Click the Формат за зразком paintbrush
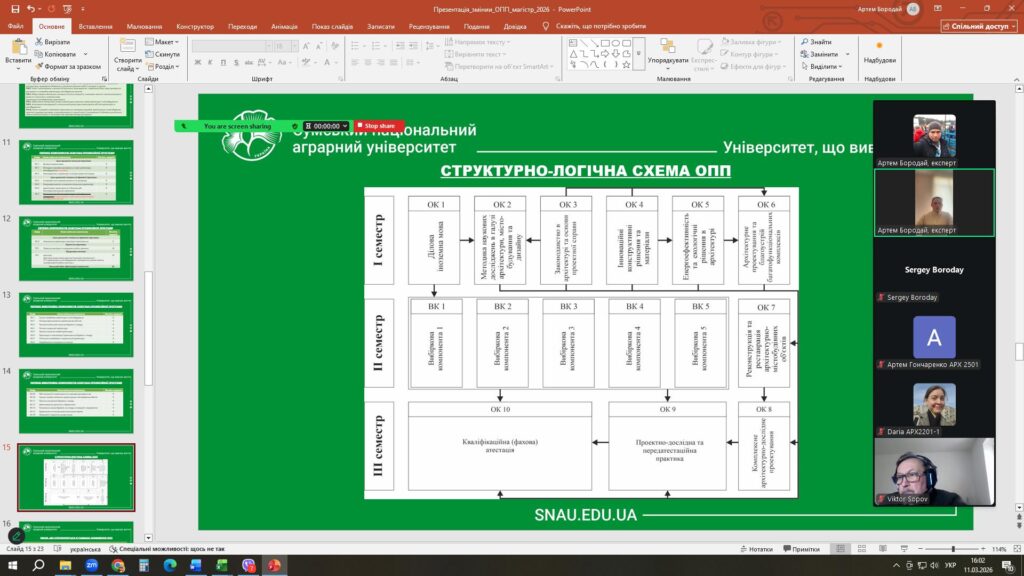Image resolution: width=1024 pixels, height=576 pixels. (39, 66)
